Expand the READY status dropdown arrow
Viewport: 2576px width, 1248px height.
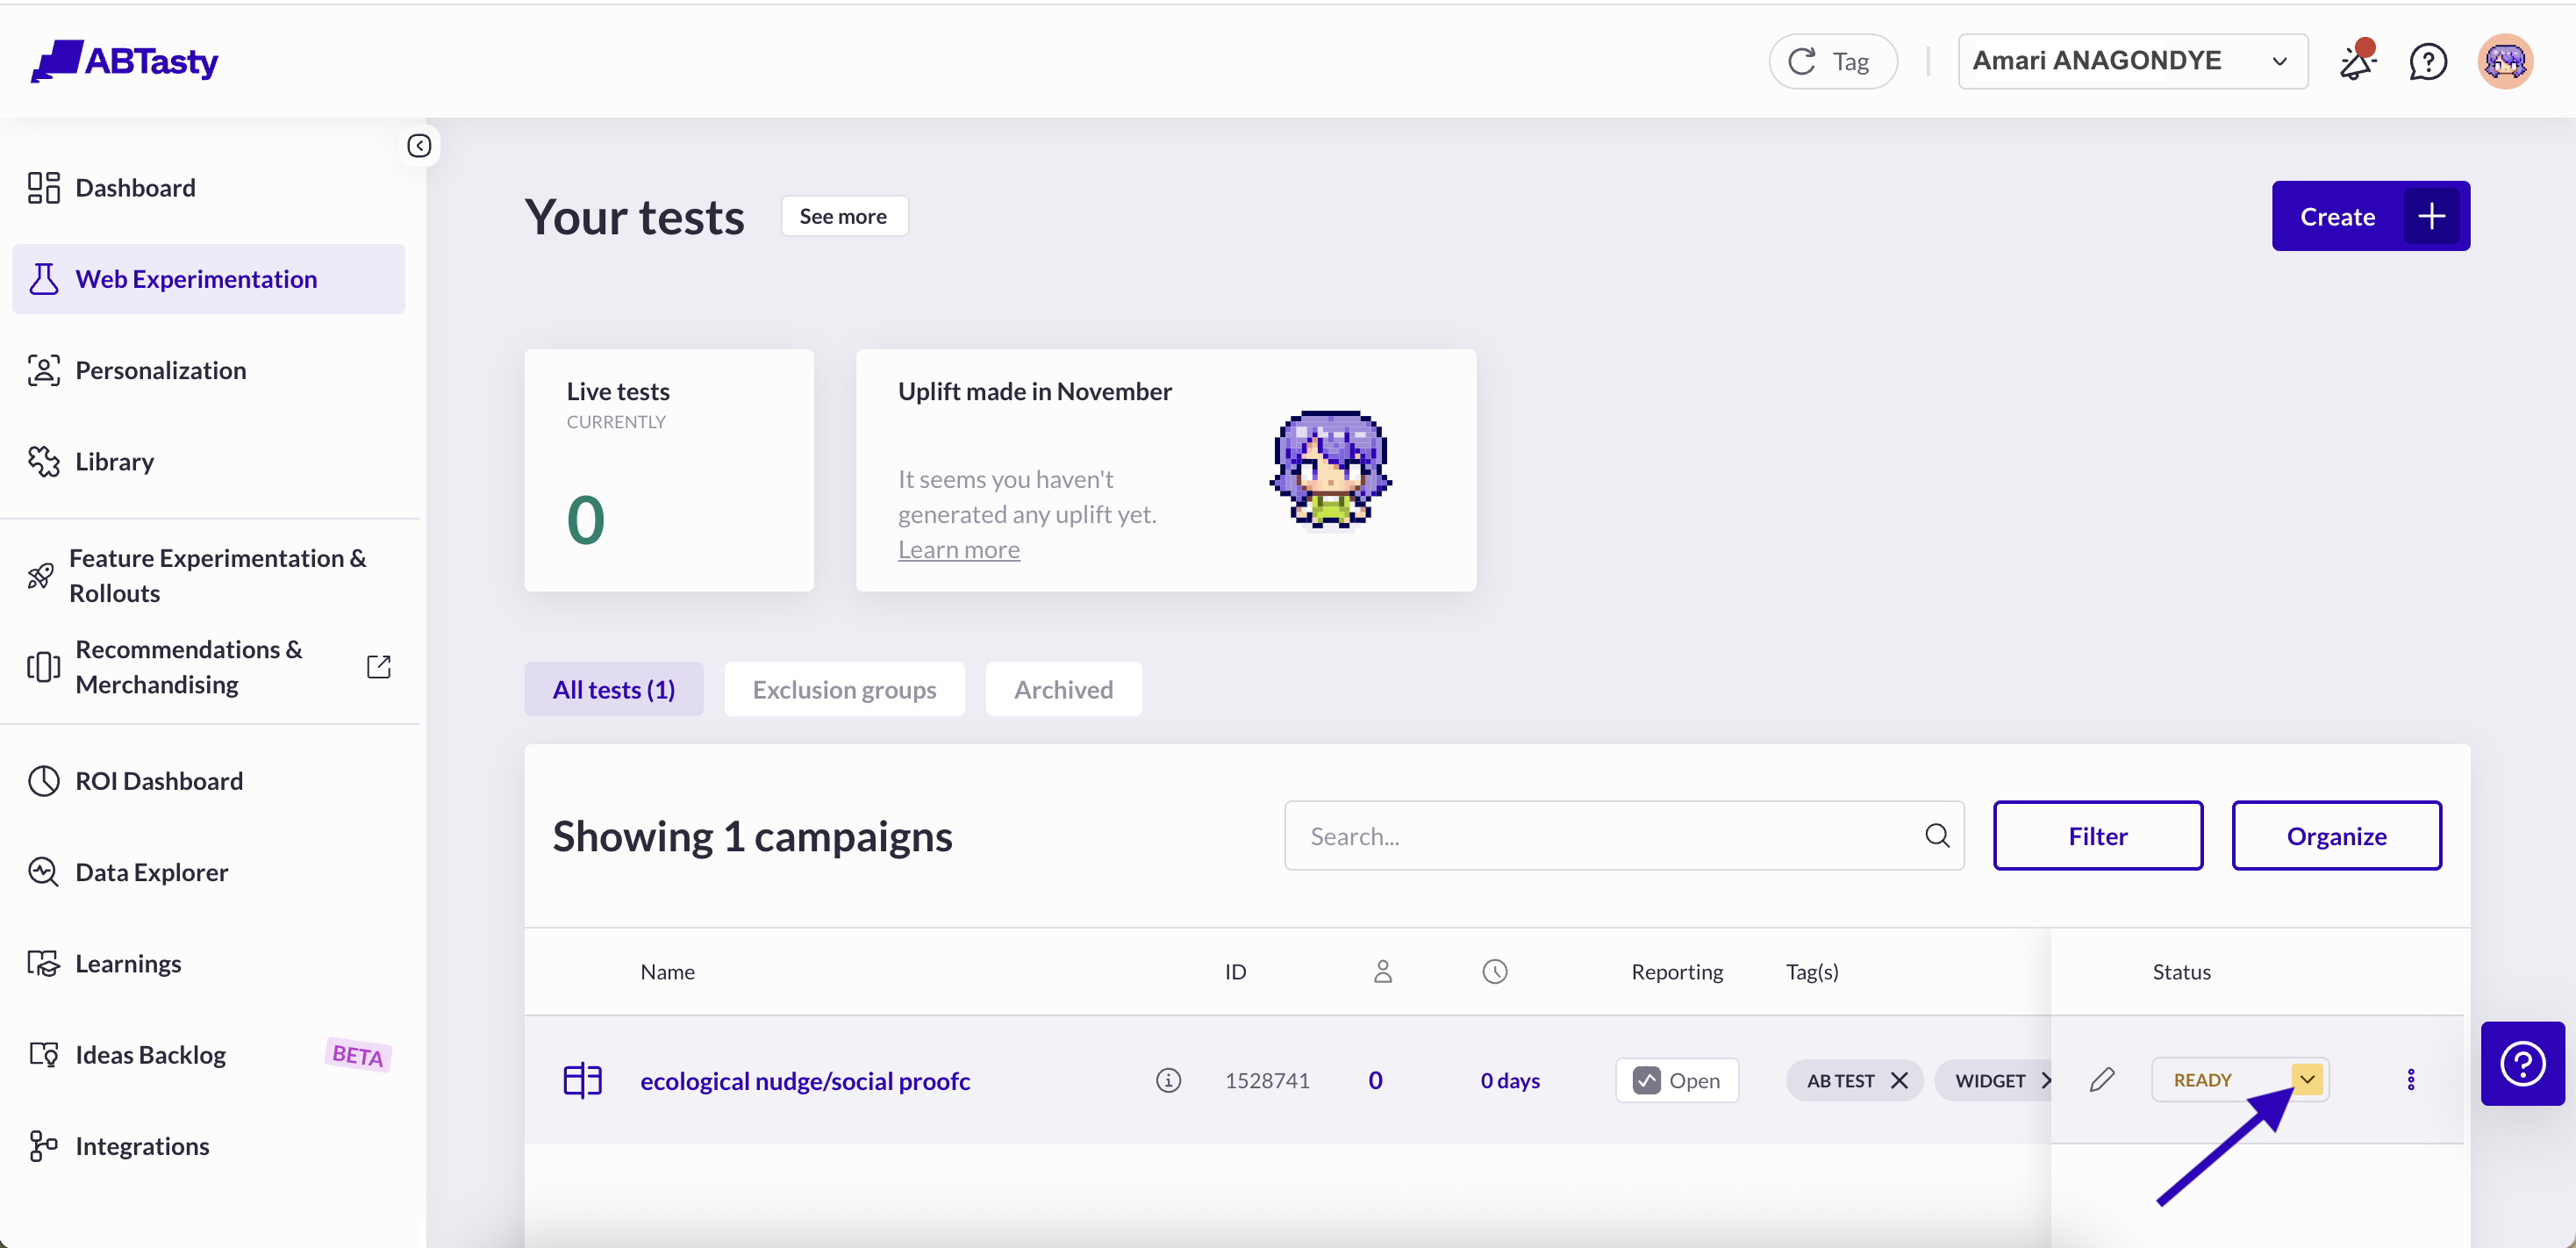click(x=2307, y=1080)
